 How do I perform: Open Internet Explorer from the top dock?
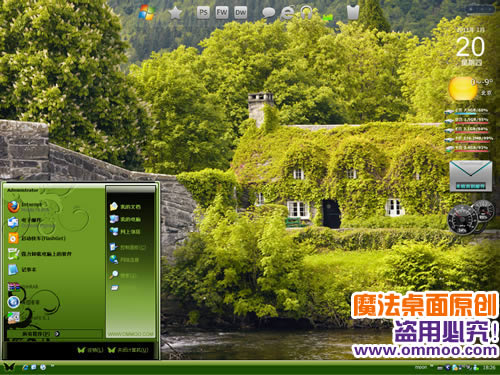click(x=287, y=13)
